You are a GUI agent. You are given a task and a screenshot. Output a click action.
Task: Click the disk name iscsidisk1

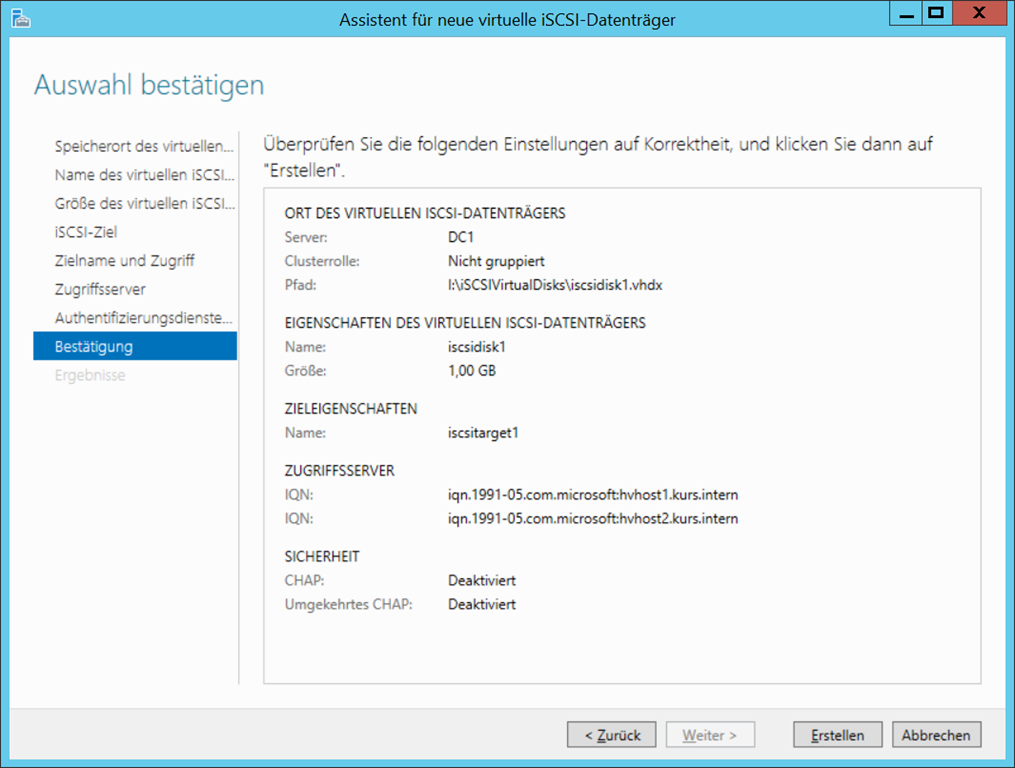(476, 346)
